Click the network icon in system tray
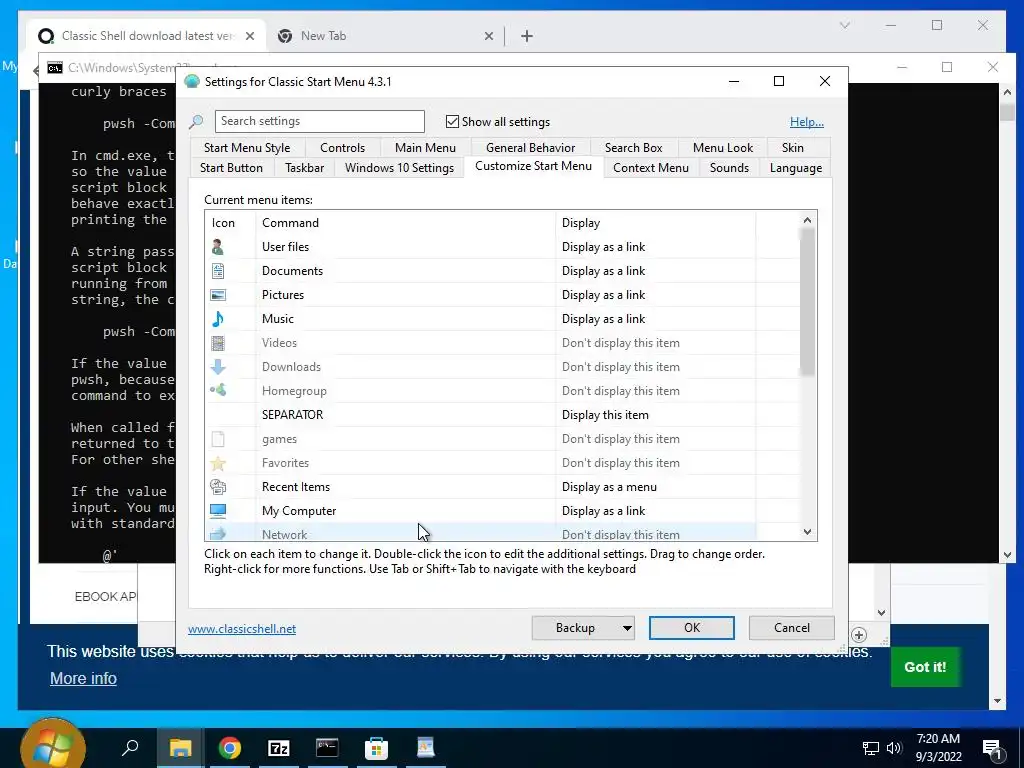Image resolution: width=1024 pixels, height=768 pixels. tap(871, 748)
